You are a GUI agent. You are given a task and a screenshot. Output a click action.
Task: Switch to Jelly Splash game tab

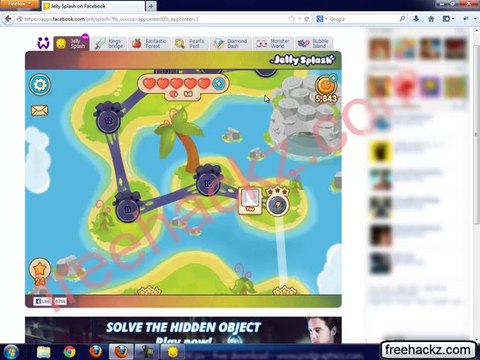(71, 43)
